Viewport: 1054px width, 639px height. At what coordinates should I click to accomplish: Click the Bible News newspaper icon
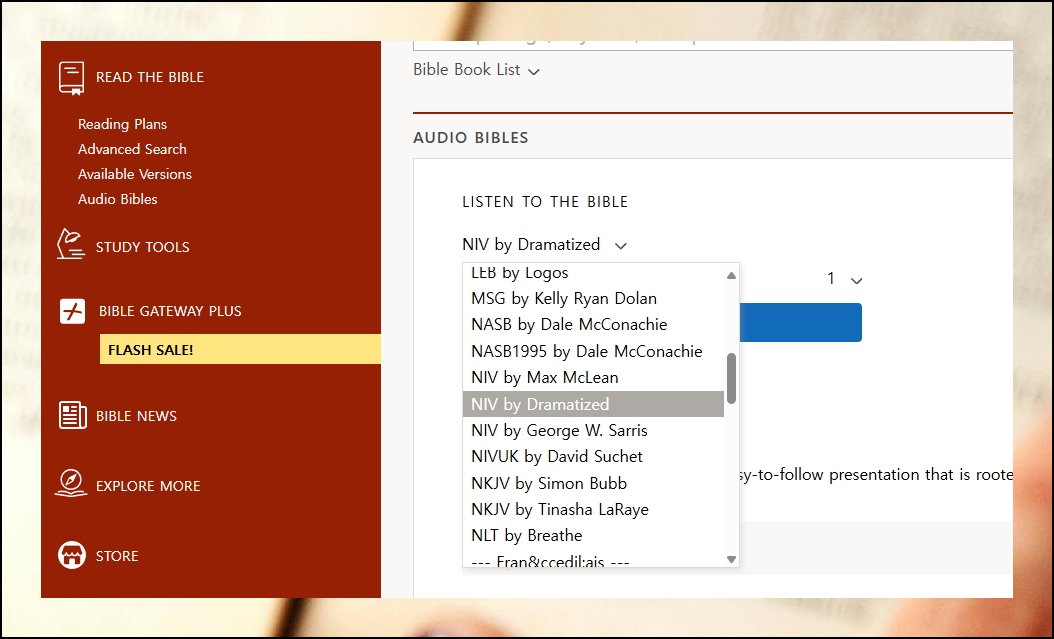click(72, 415)
